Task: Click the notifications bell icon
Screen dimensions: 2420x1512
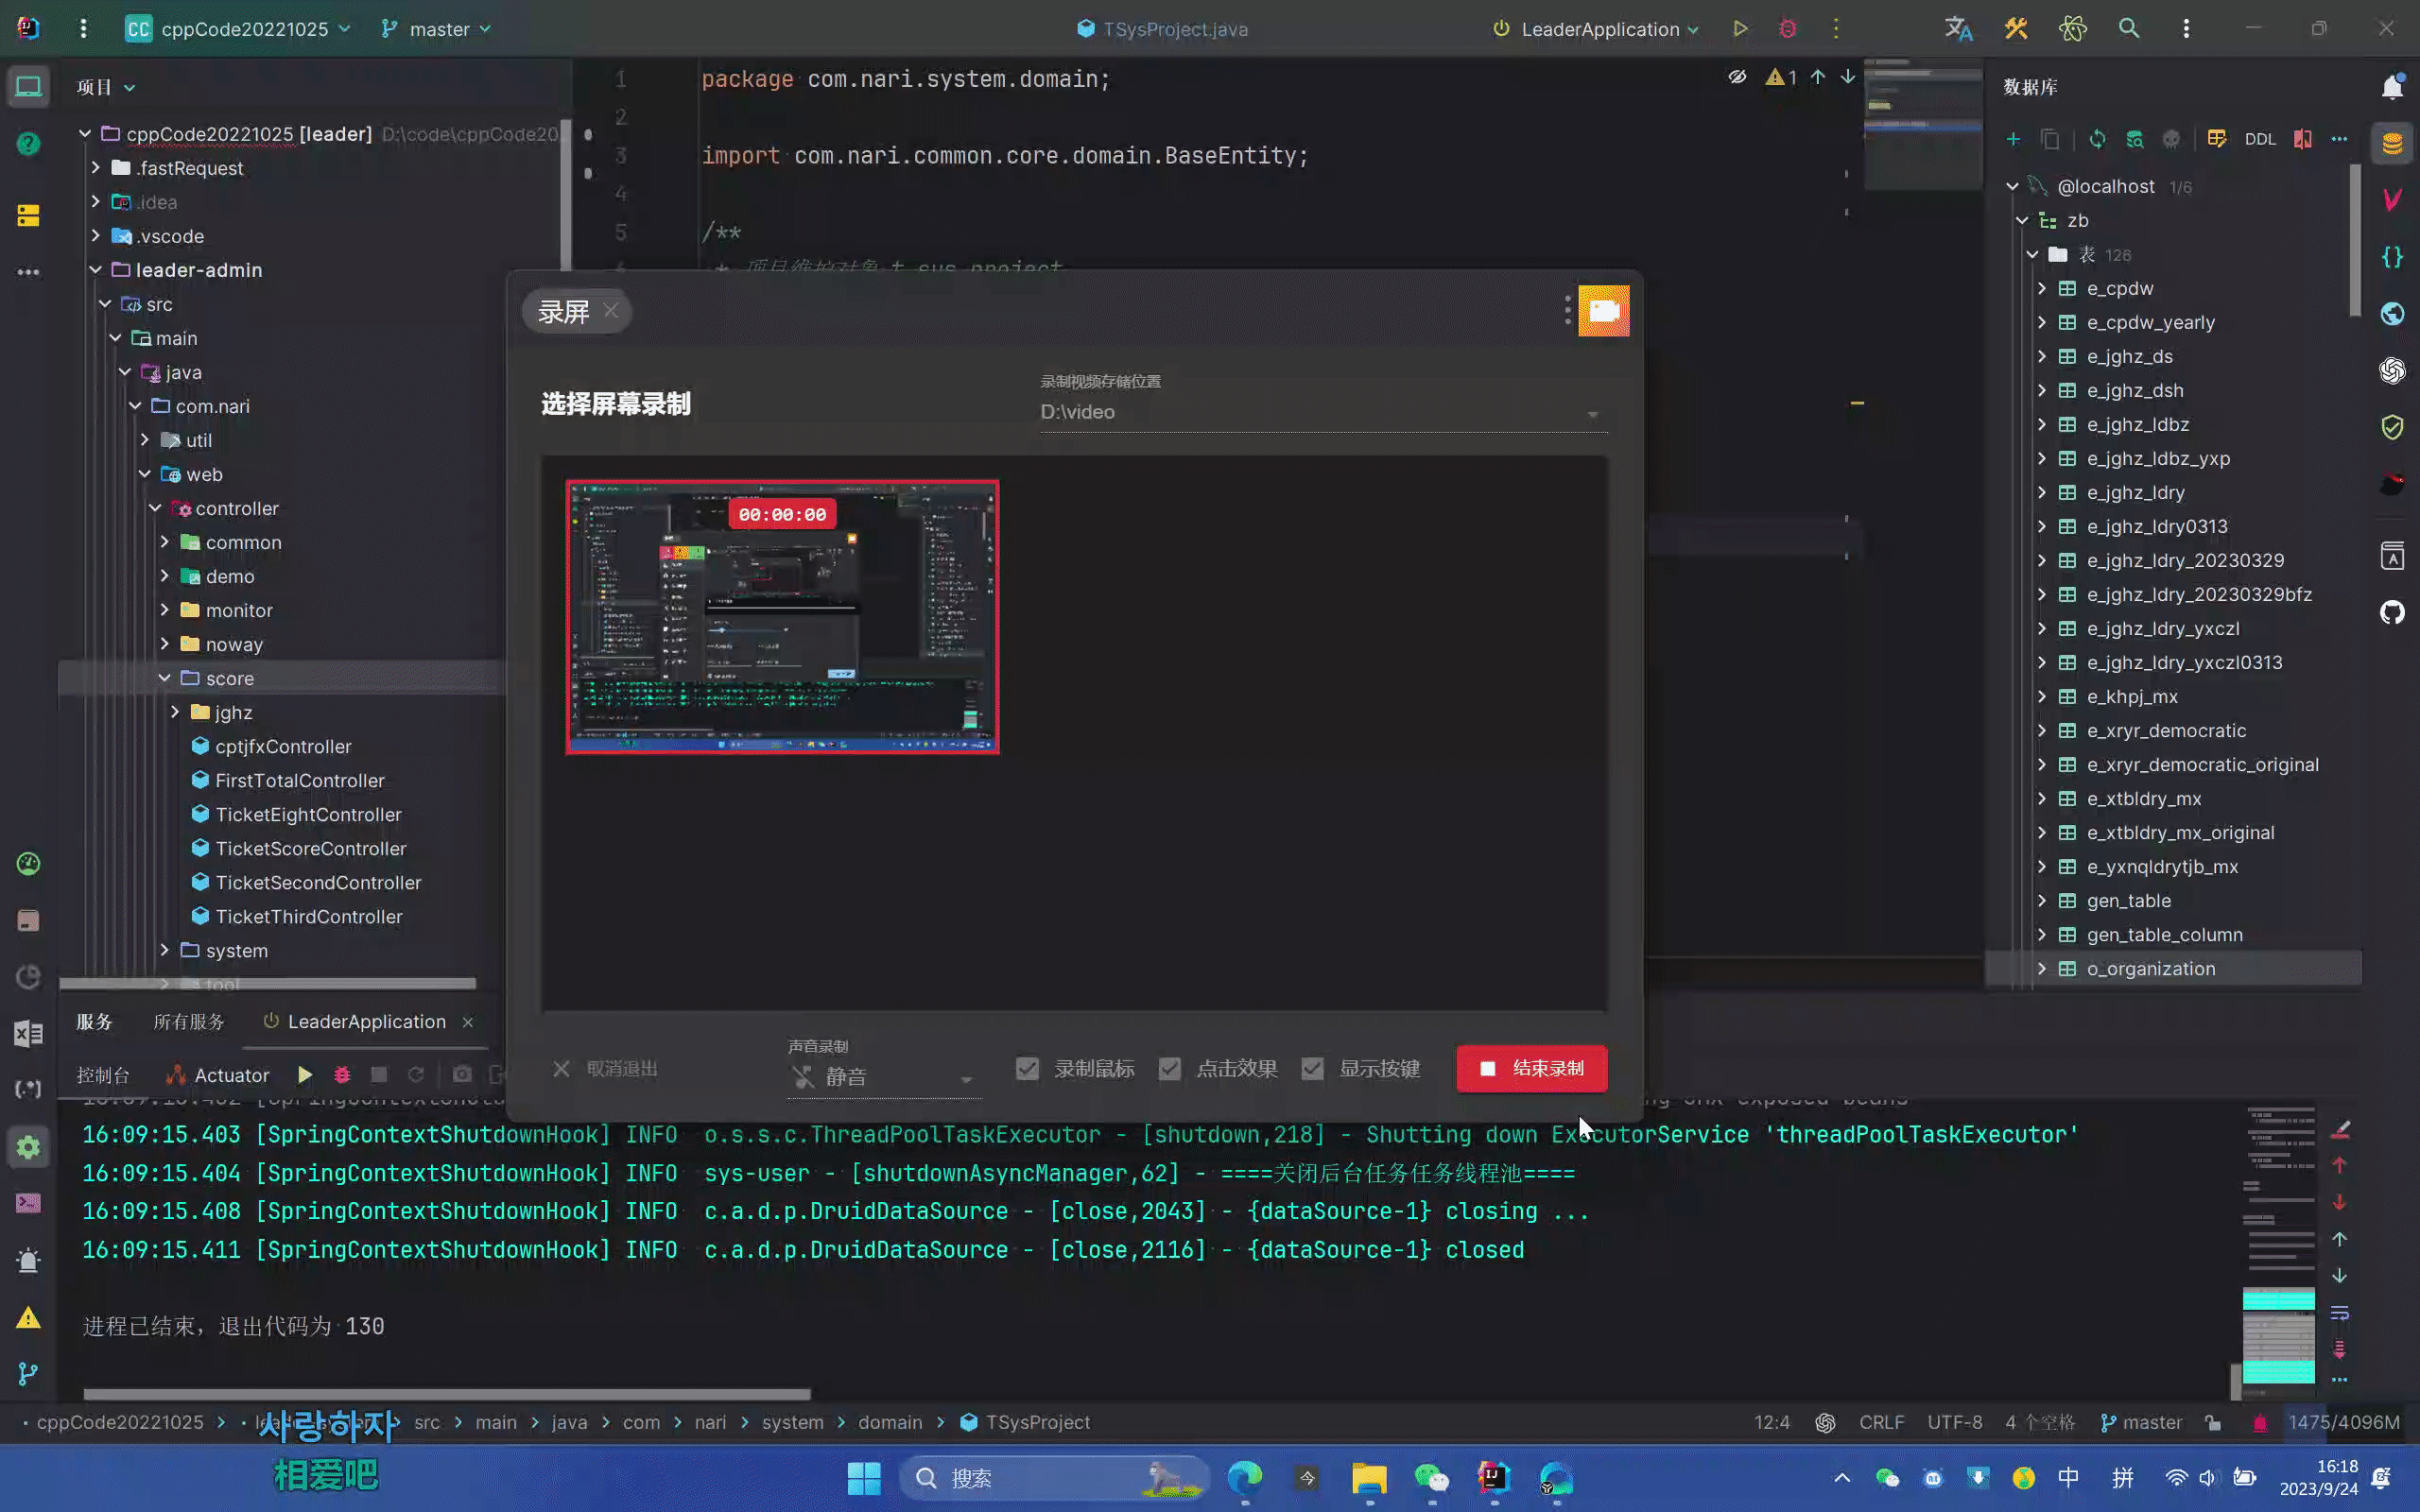Action: (2392, 87)
